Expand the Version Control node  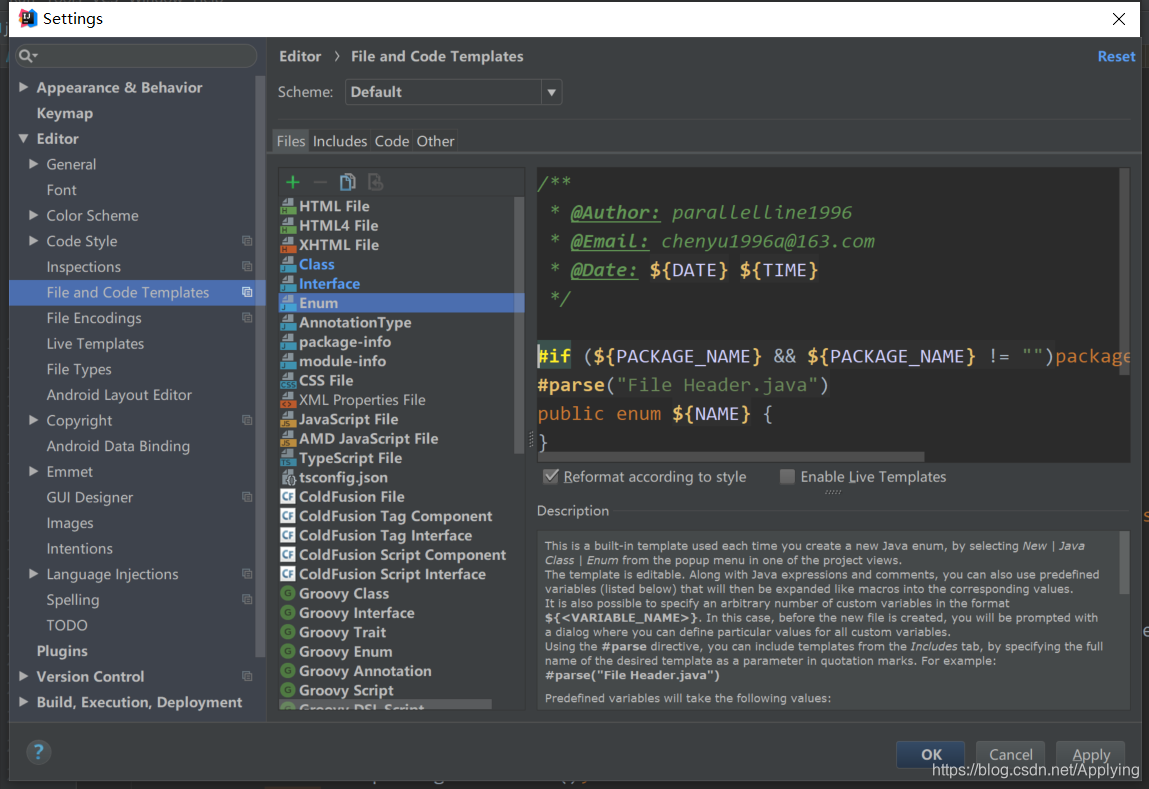[23, 677]
